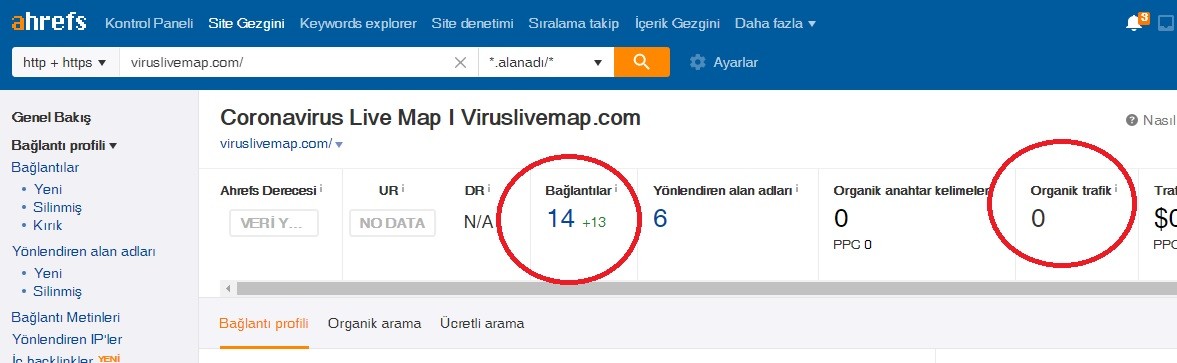Switch to the Organik arama tab

pos(375,324)
